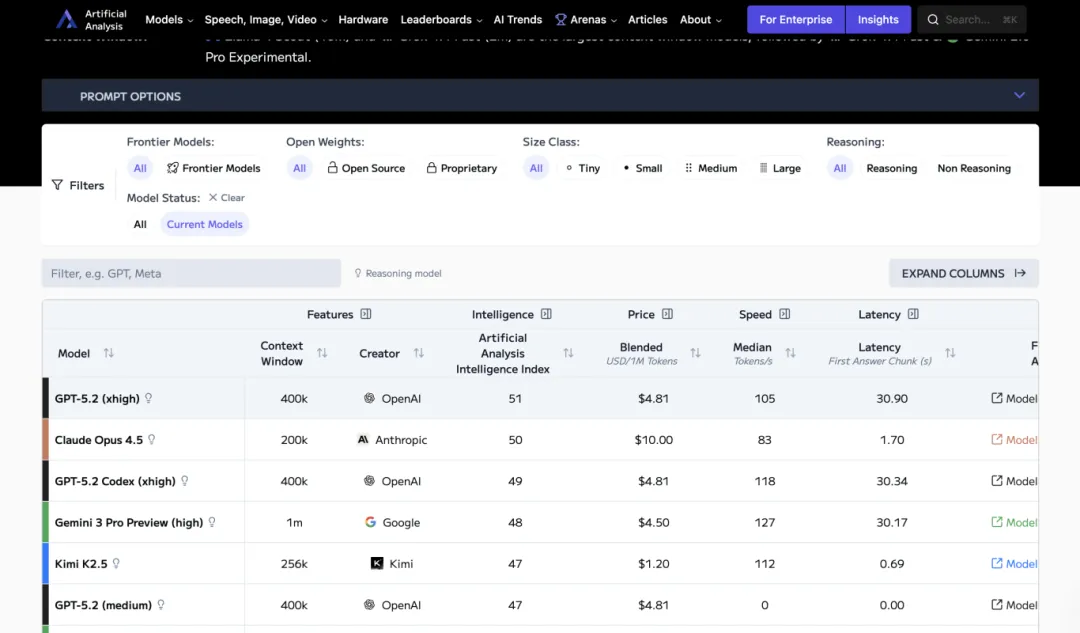Go to Hardware page

click(363, 19)
